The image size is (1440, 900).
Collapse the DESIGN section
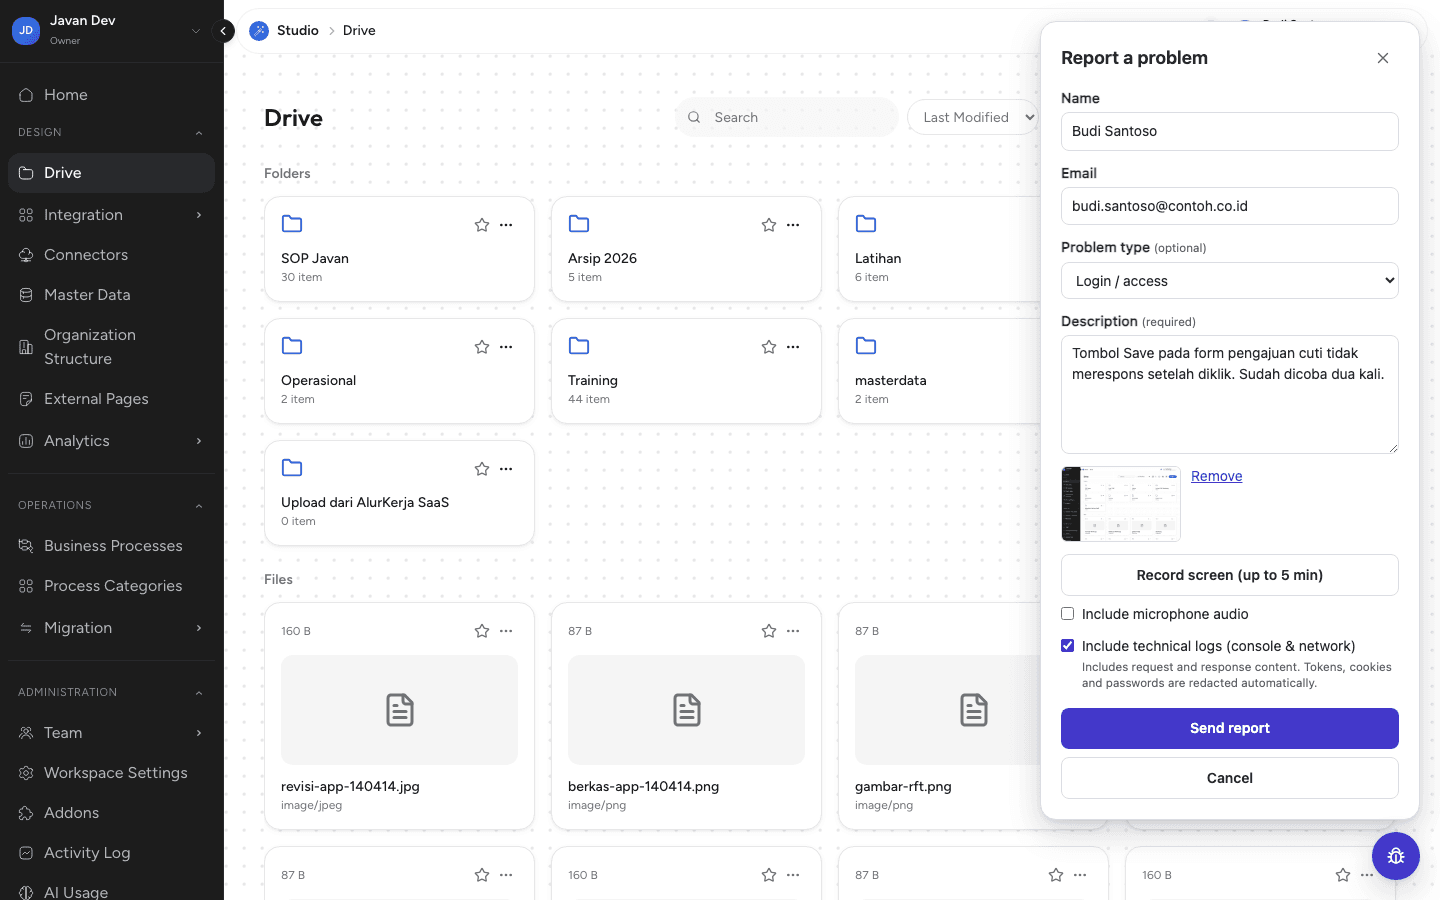pyautogui.click(x=199, y=133)
